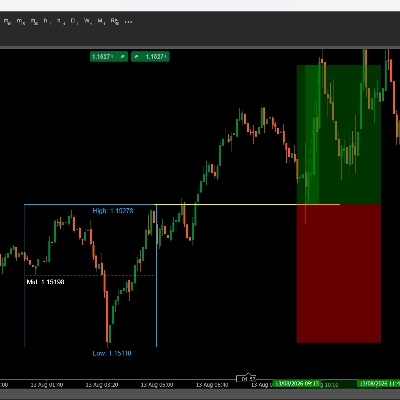Select the Re chart period button
The height and width of the screenshot is (400, 400).
(115, 22)
